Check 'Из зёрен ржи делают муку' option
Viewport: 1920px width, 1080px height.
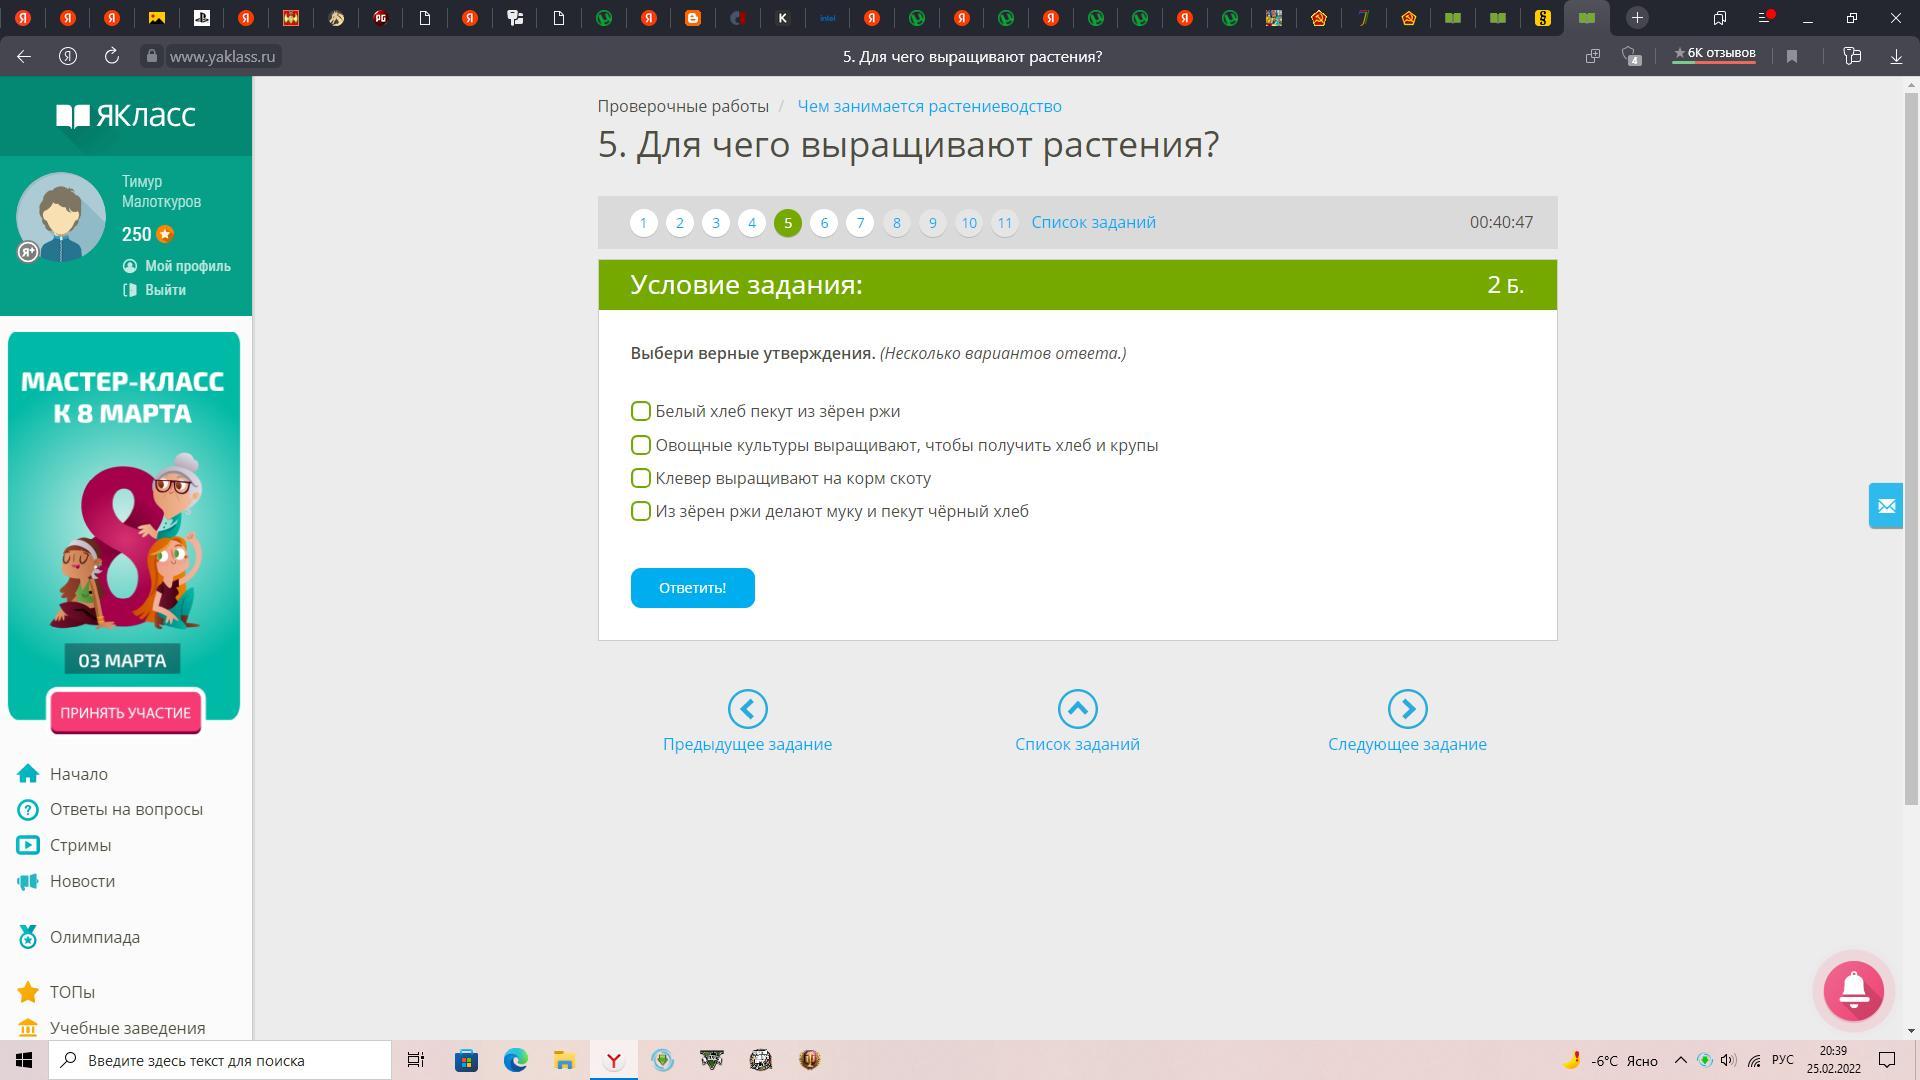pos(641,511)
